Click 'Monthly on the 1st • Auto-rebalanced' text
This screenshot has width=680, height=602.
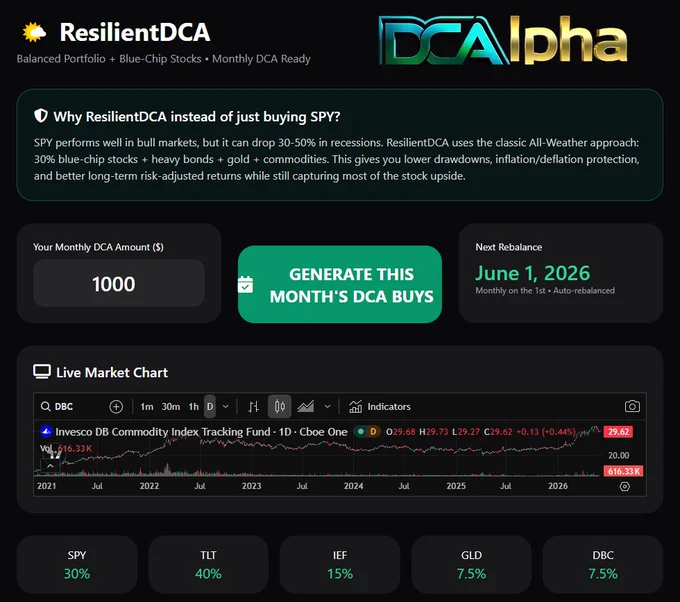[x=545, y=291]
